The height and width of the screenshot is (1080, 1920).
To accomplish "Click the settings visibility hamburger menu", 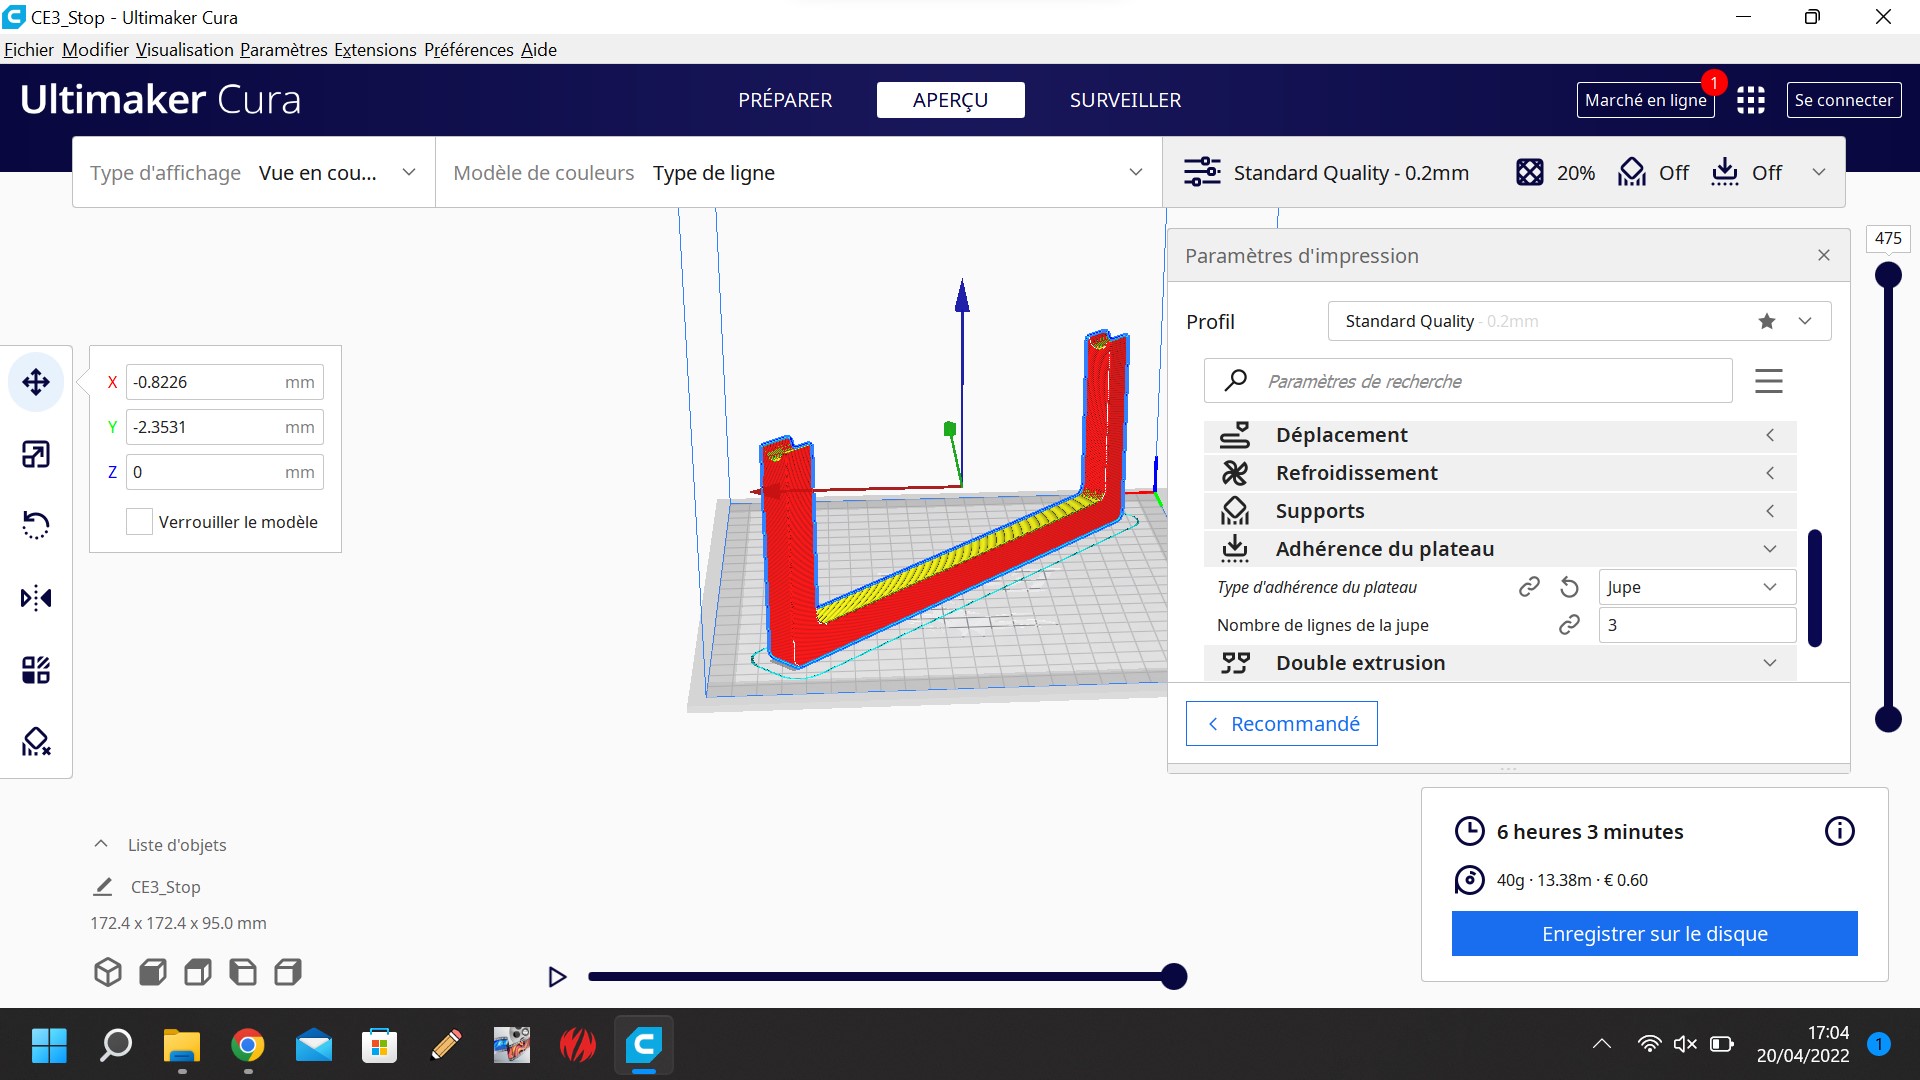I will (x=1768, y=381).
